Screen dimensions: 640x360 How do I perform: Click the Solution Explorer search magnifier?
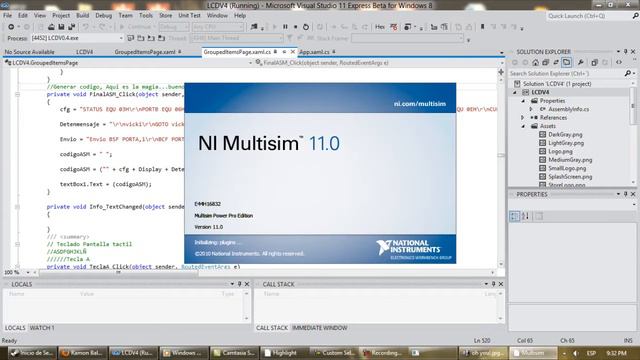(628, 73)
